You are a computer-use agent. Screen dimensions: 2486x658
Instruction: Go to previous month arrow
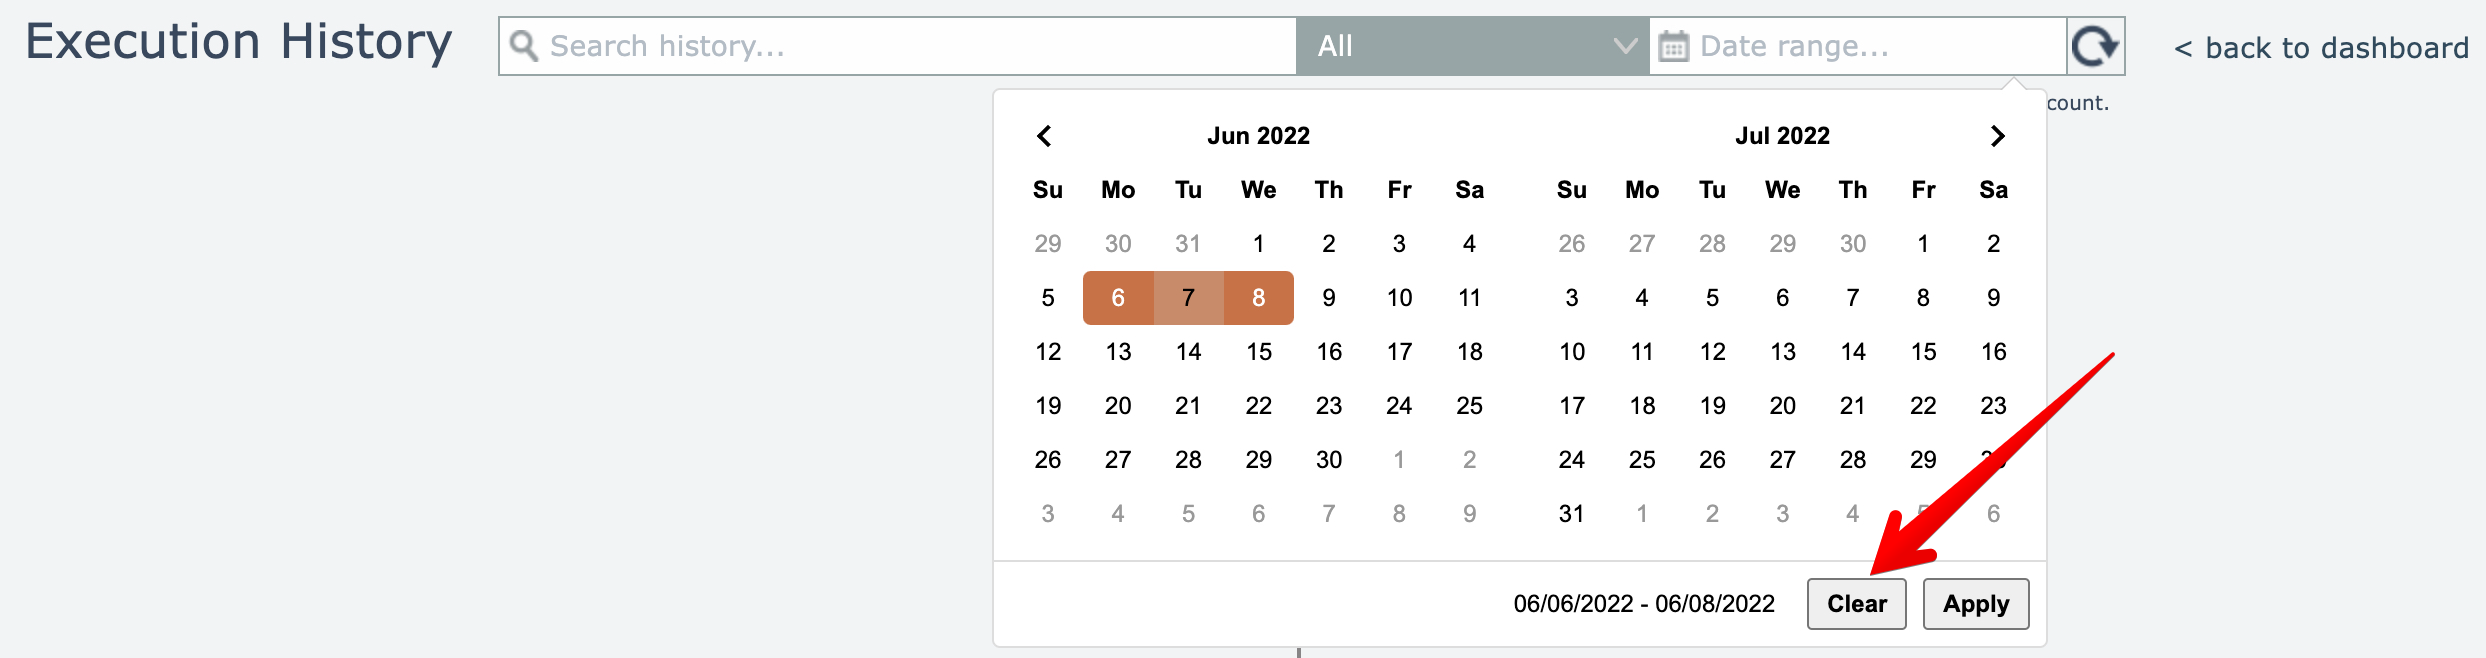pos(1044,136)
